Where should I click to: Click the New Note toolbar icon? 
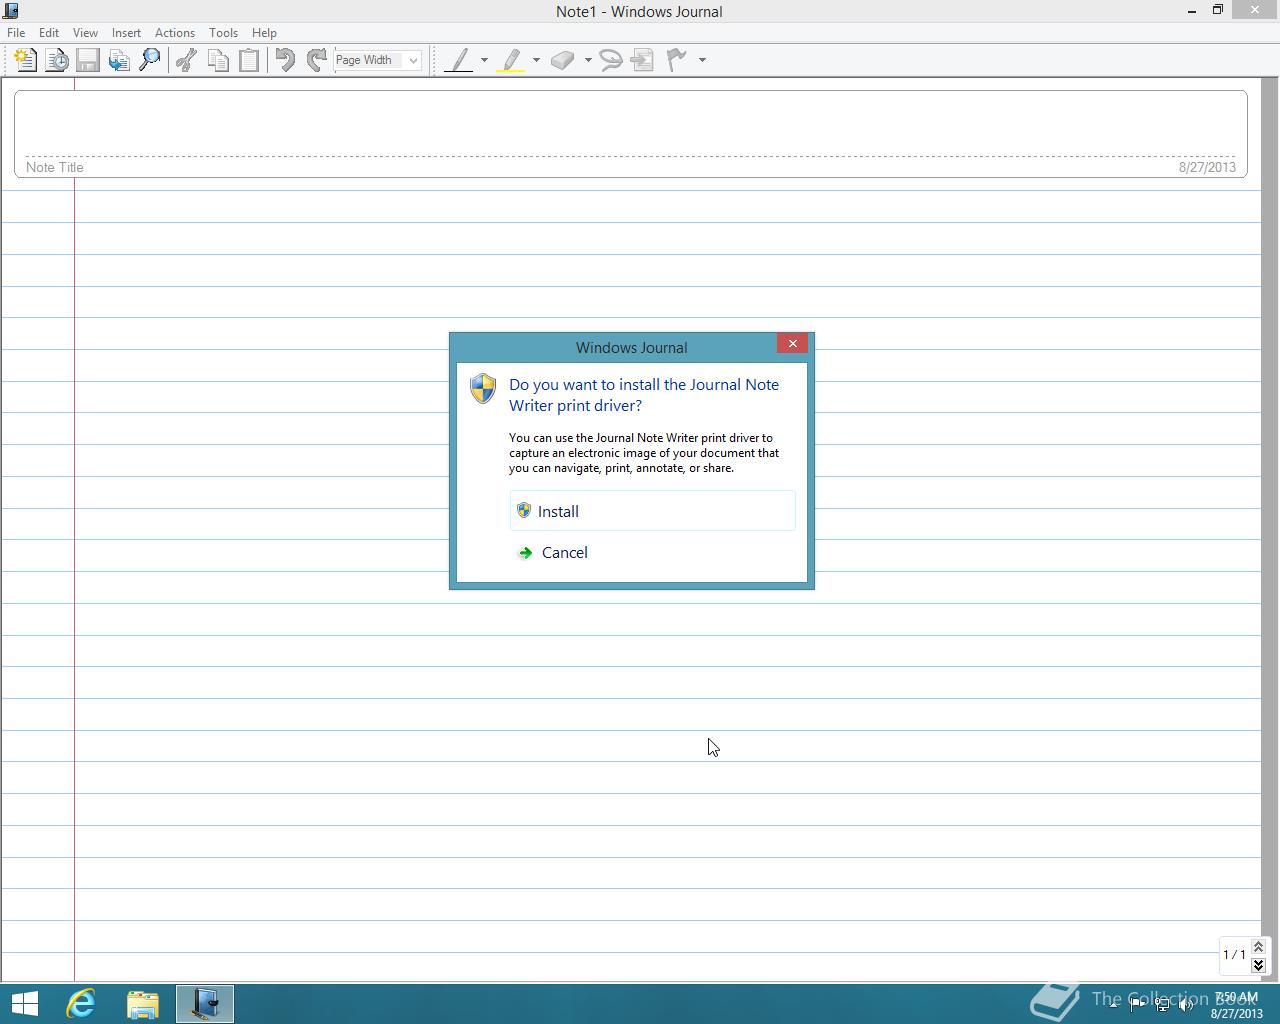25,60
